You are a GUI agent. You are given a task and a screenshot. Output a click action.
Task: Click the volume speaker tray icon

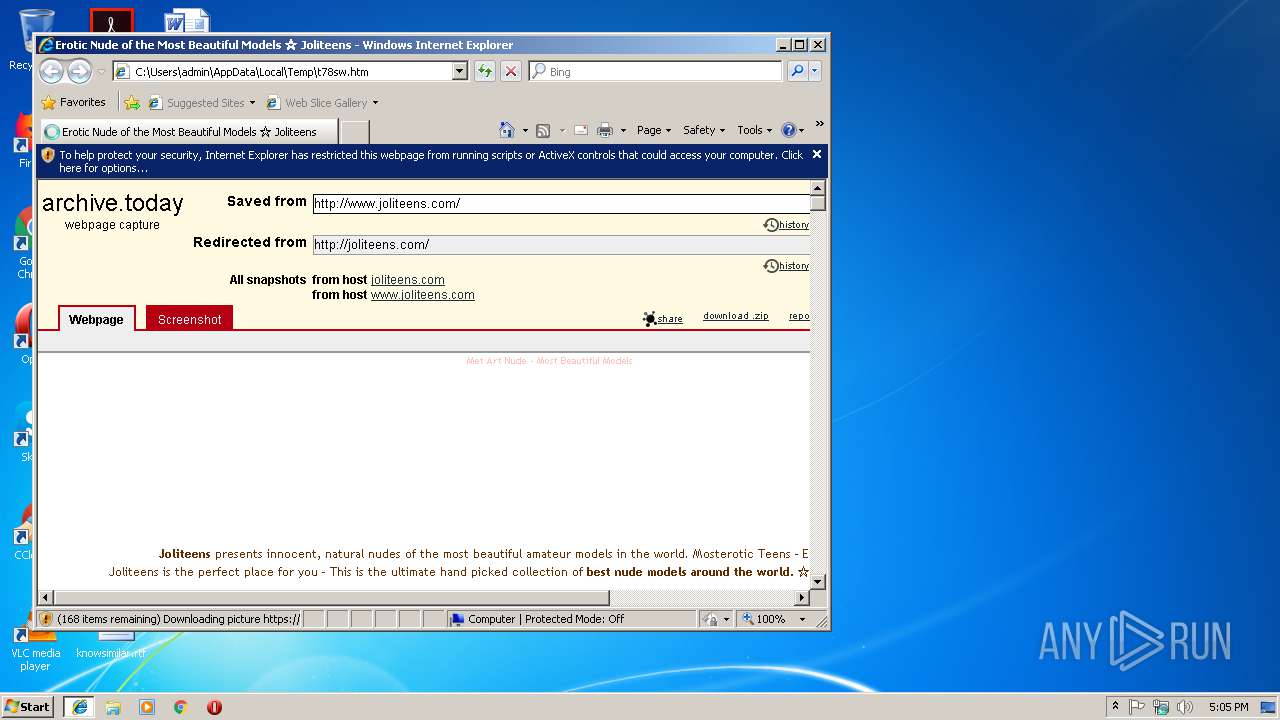tap(1185, 706)
